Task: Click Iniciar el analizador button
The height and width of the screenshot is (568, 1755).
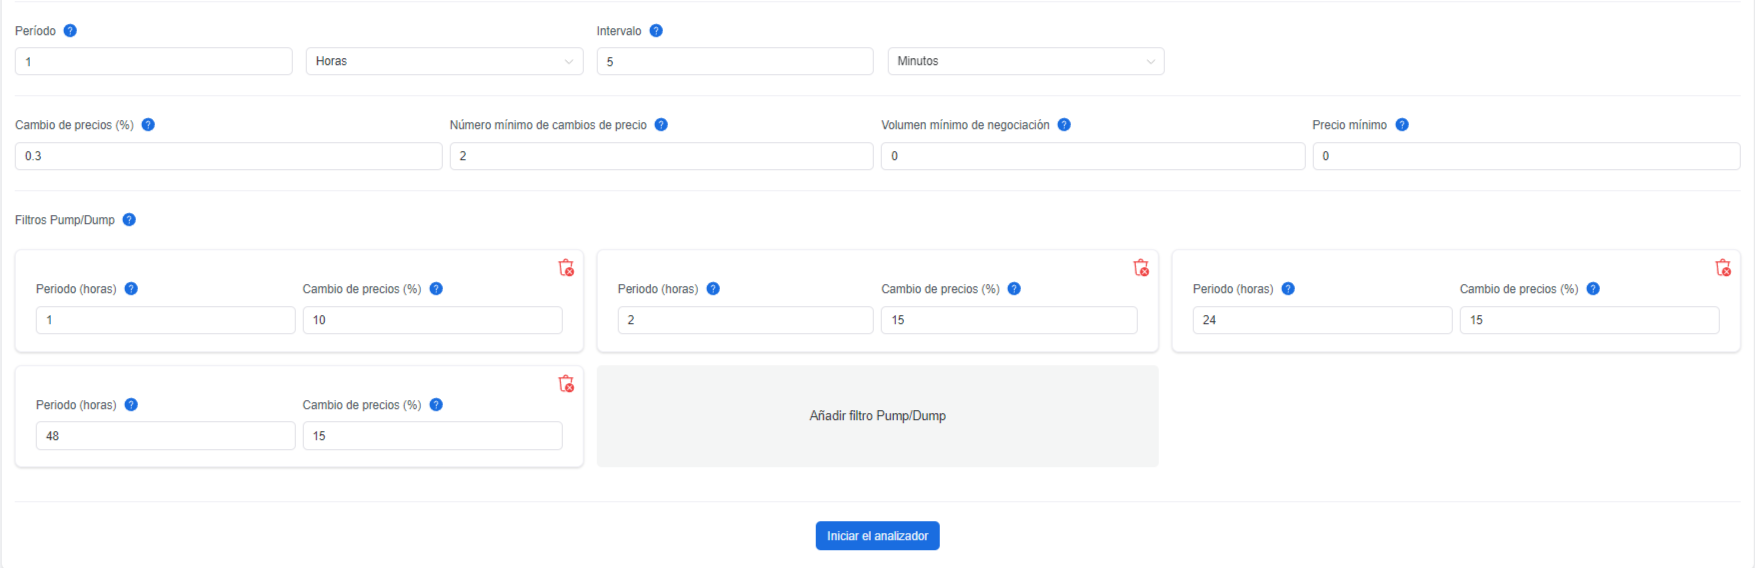Action: [x=877, y=536]
